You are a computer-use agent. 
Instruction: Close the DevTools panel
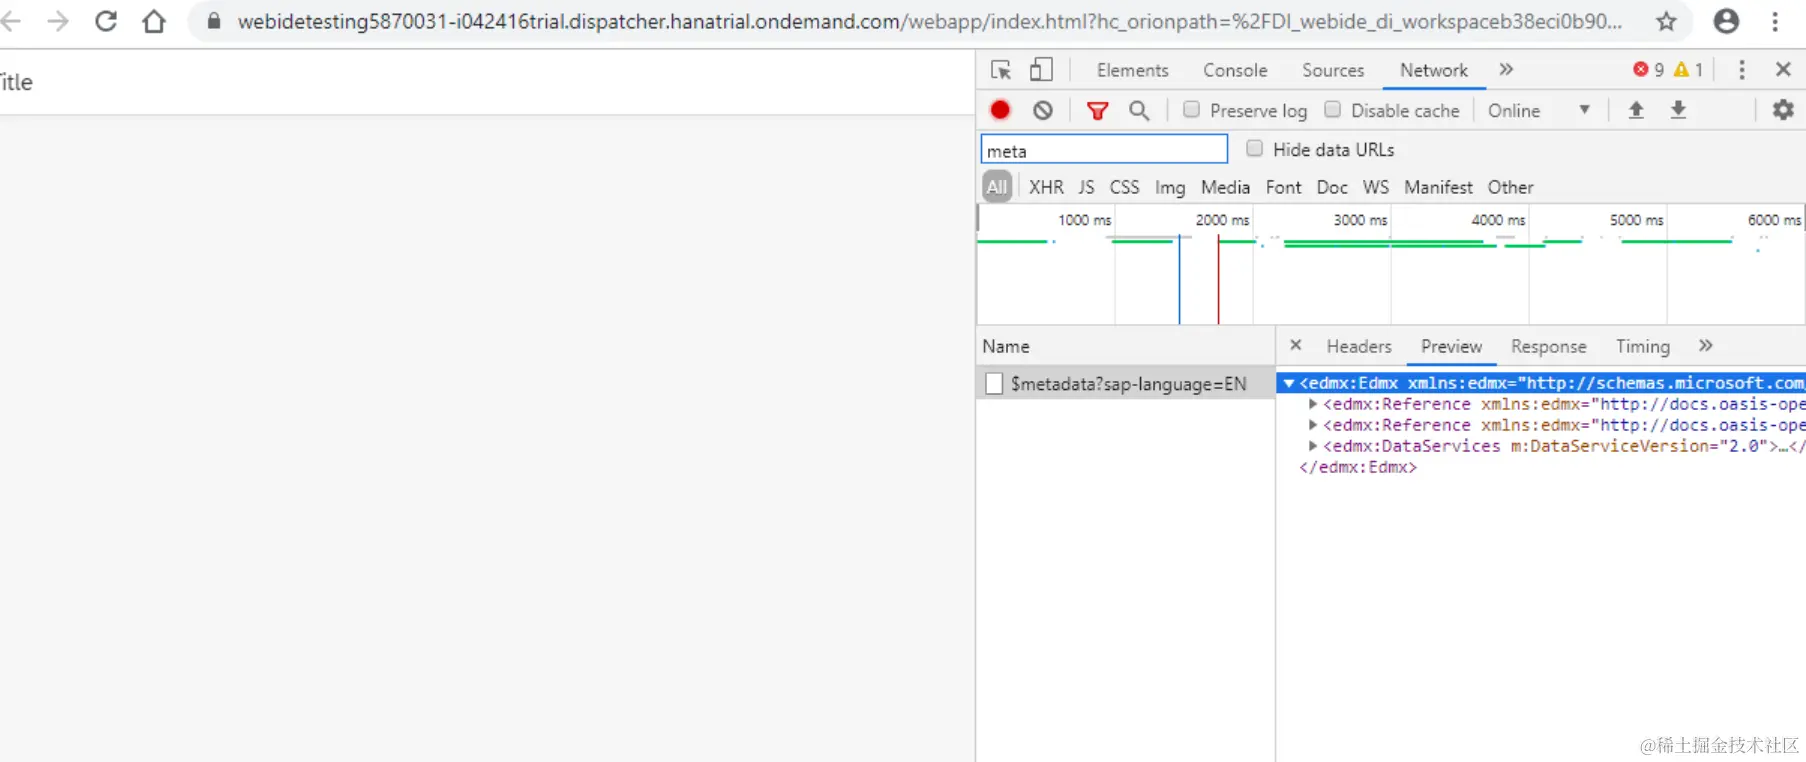click(1783, 69)
